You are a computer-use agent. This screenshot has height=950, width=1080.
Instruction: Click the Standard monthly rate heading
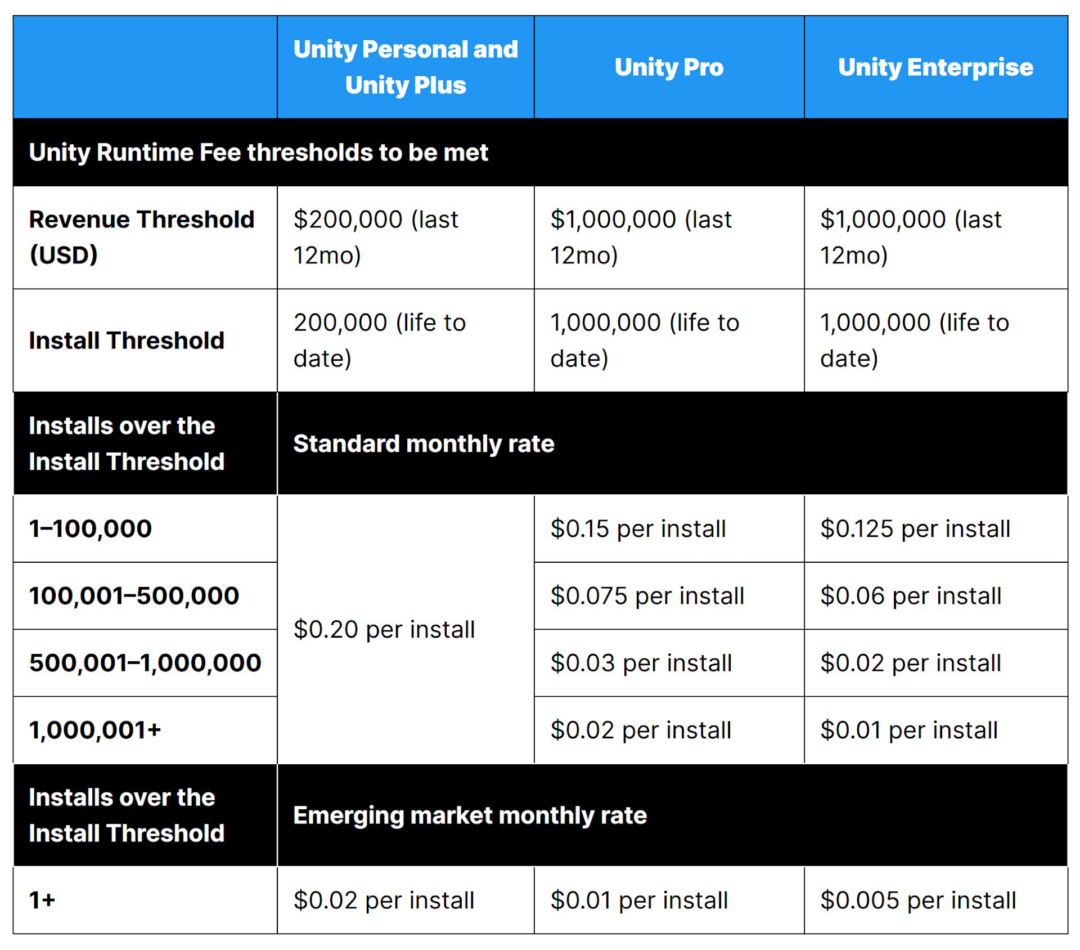point(423,443)
